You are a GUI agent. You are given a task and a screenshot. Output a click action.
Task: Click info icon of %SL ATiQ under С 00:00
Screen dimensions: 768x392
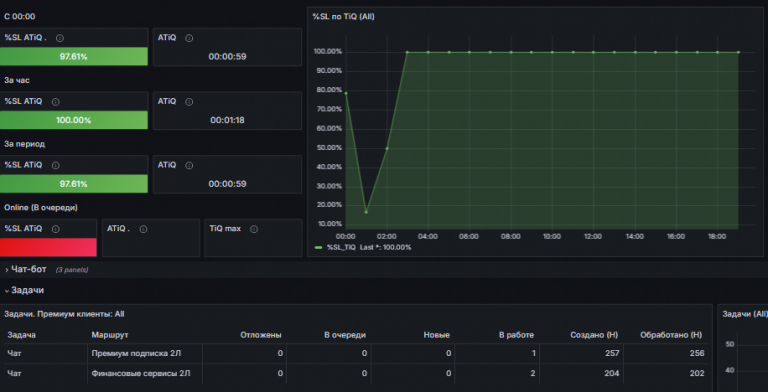[x=60, y=38]
